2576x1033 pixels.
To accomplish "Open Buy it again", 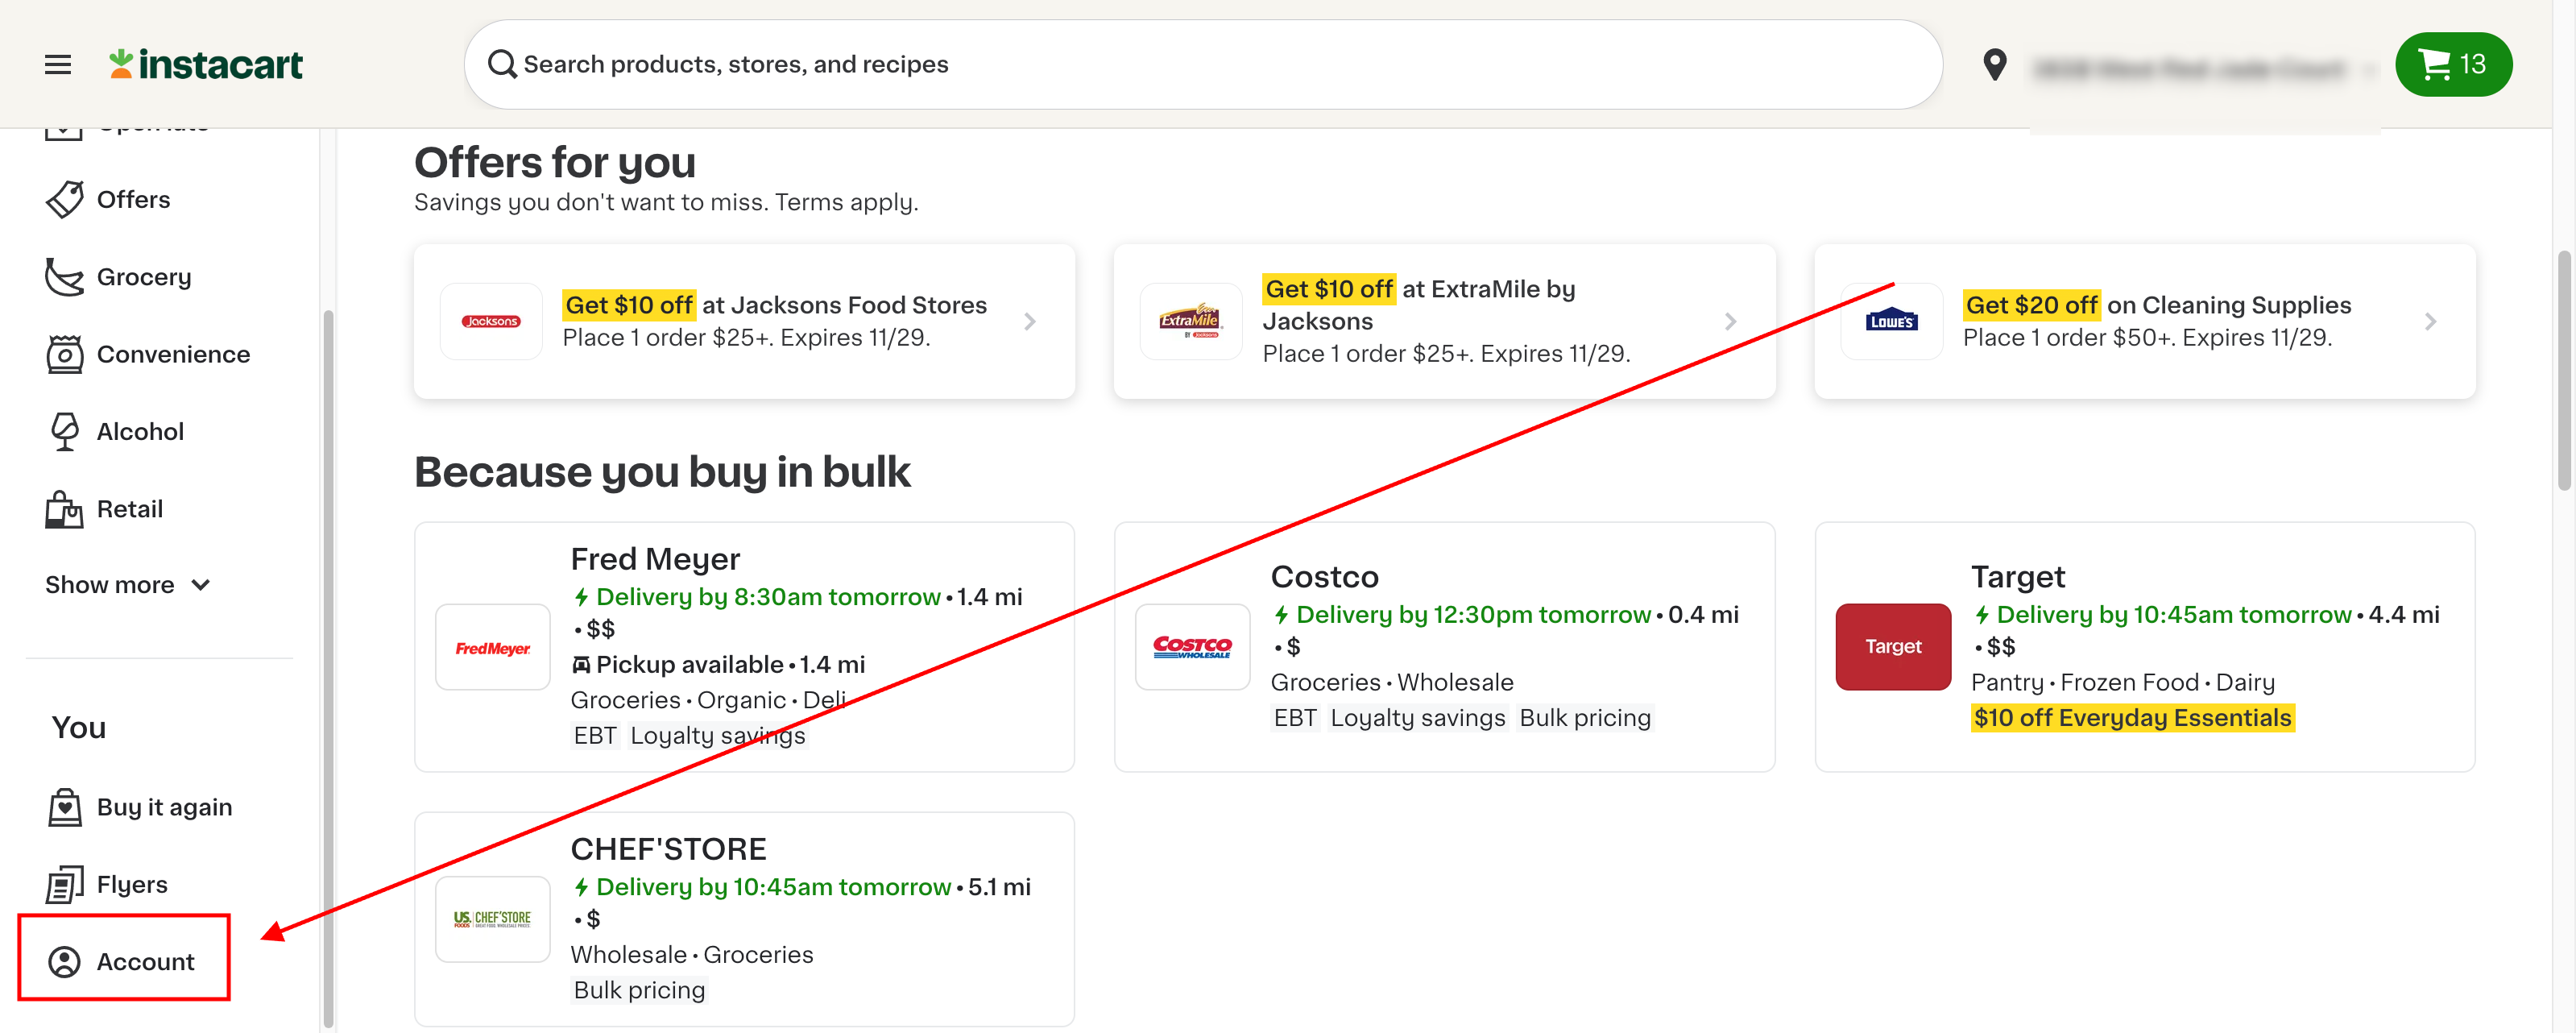I will coord(164,807).
